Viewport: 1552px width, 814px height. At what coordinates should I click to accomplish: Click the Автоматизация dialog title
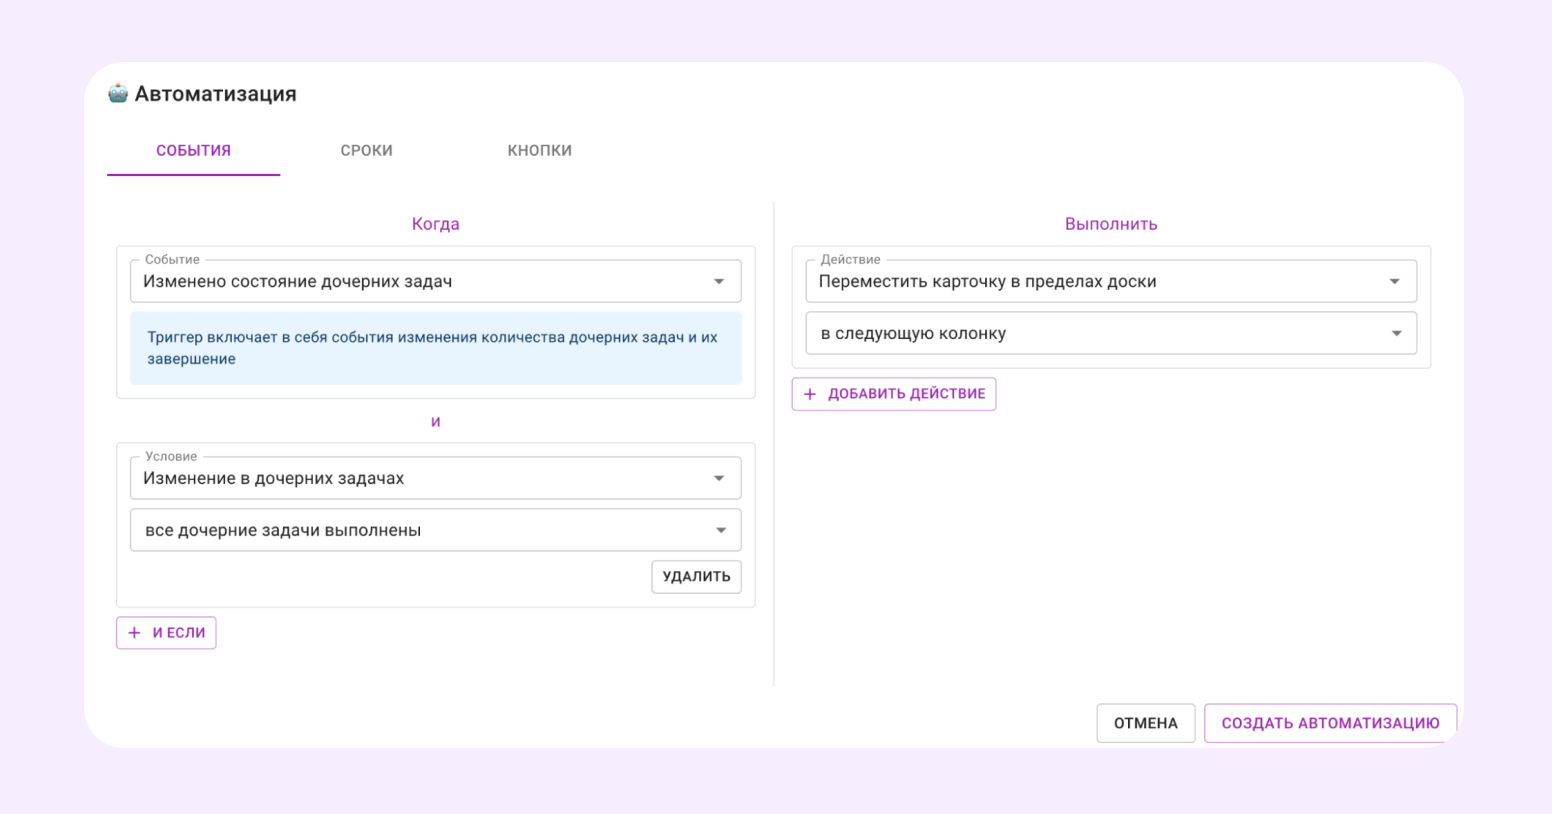coord(215,94)
